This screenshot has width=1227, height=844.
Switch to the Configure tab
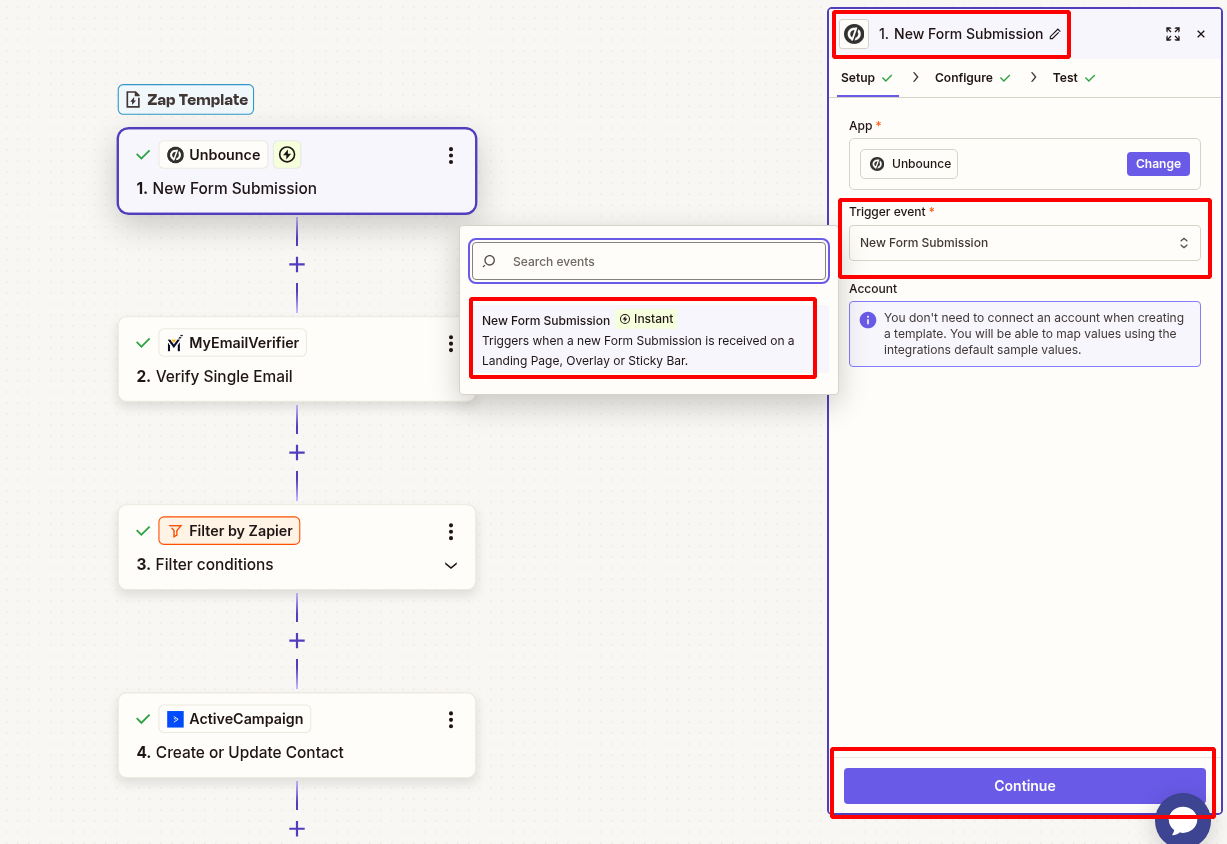coord(962,77)
